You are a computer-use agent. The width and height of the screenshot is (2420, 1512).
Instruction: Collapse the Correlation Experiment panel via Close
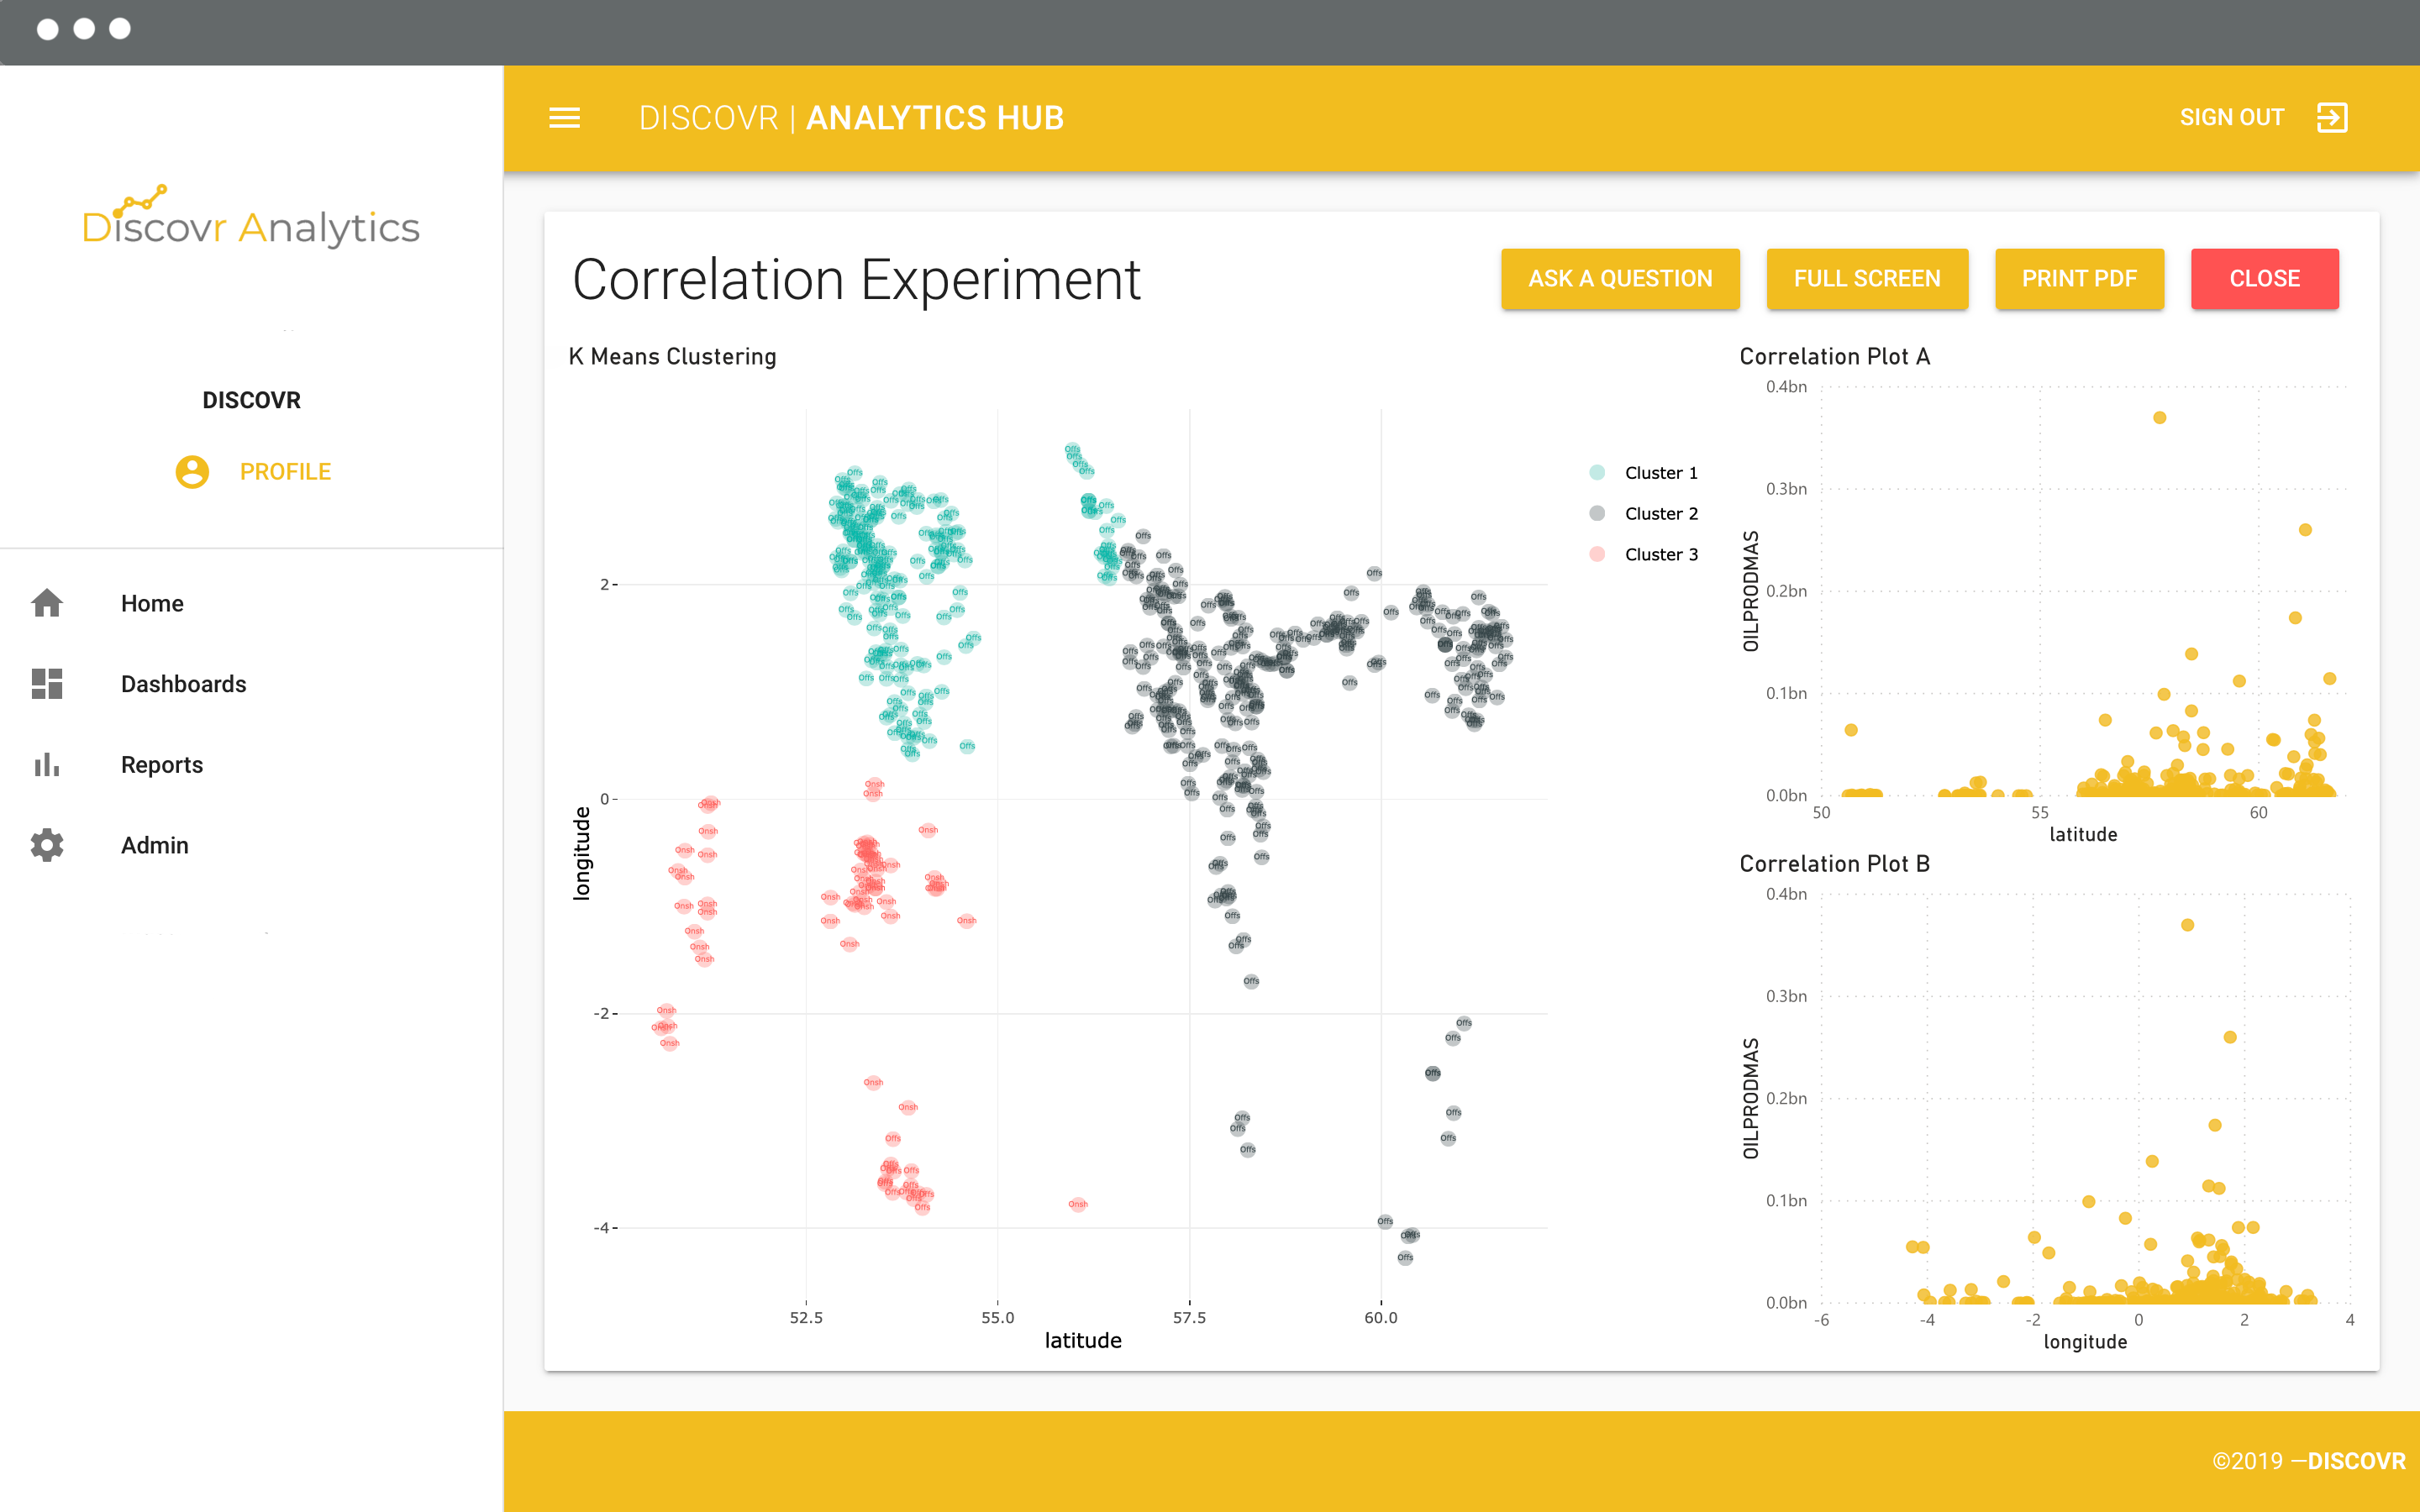[2265, 279]
